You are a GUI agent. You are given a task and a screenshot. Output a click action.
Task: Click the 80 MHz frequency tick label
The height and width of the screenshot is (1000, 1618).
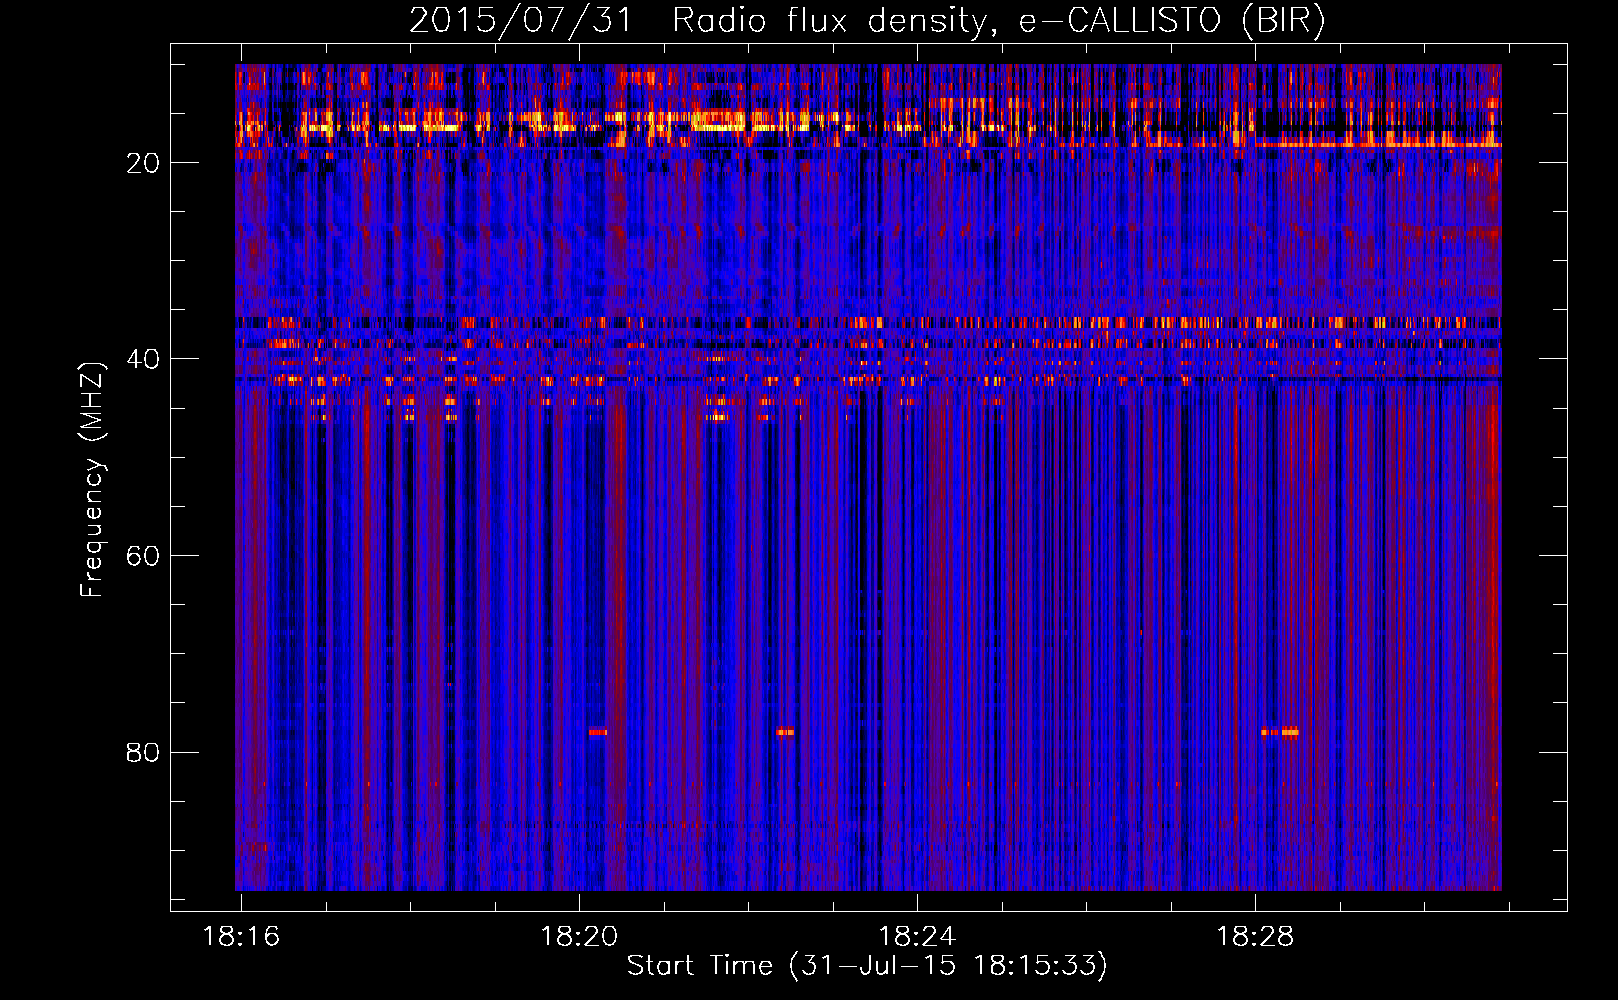click(143, 752)
